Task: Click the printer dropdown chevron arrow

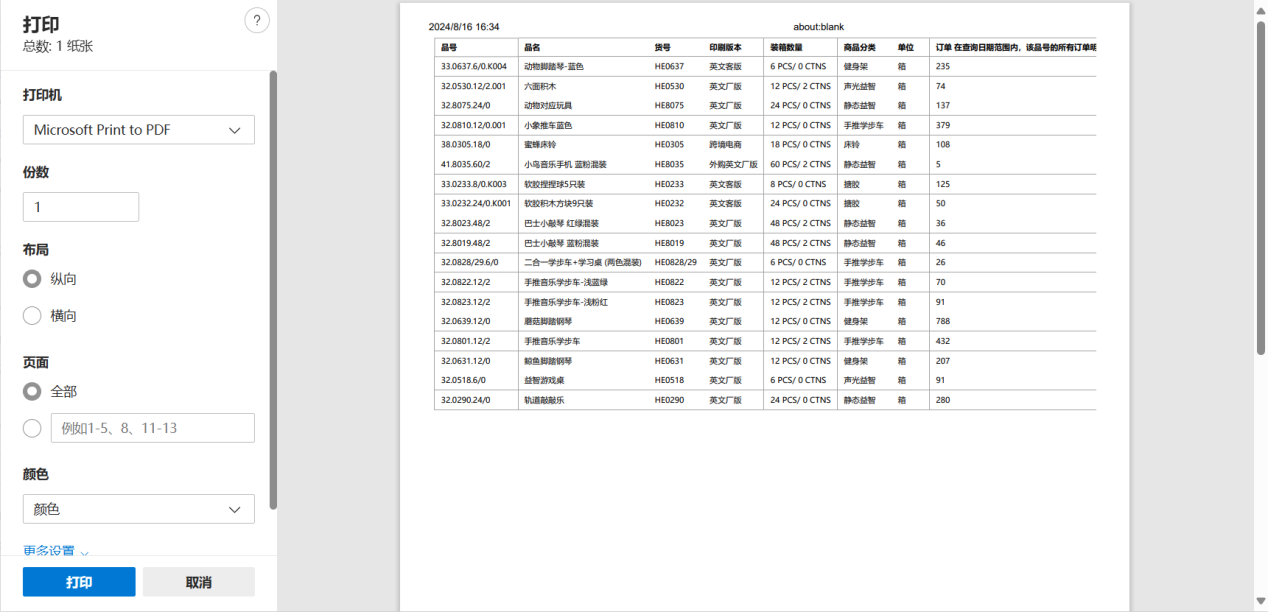Action: coord(235,130)
